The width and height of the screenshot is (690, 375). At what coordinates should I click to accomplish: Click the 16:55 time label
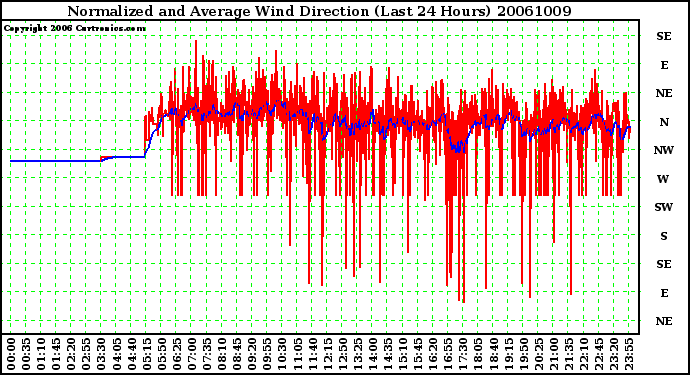pyautogui.click(x=448, y=354)
